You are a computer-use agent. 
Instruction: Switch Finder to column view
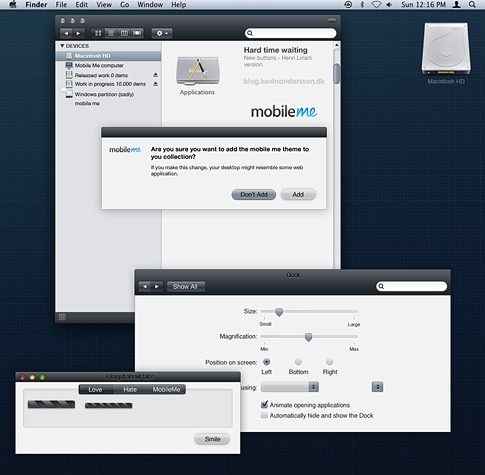pyautogui.click(x=124, y=33)
